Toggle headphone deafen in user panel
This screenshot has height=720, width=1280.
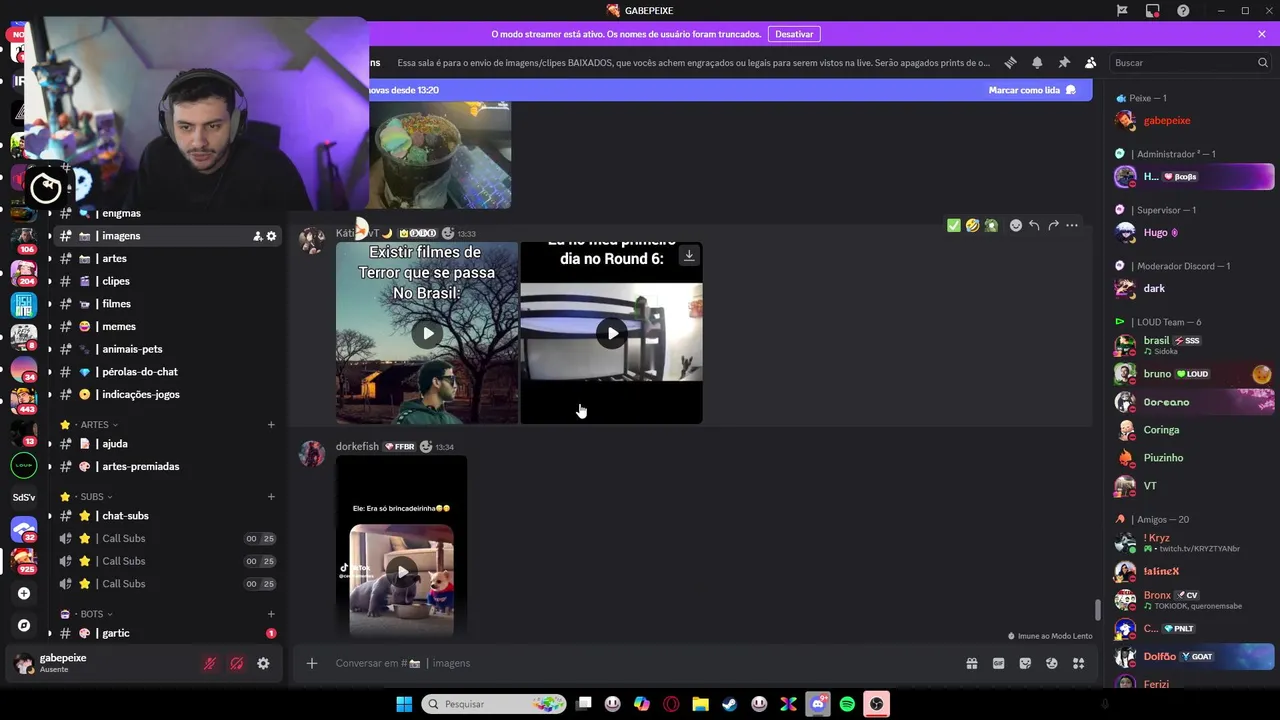pyautogui.click(x=236, y=663)
